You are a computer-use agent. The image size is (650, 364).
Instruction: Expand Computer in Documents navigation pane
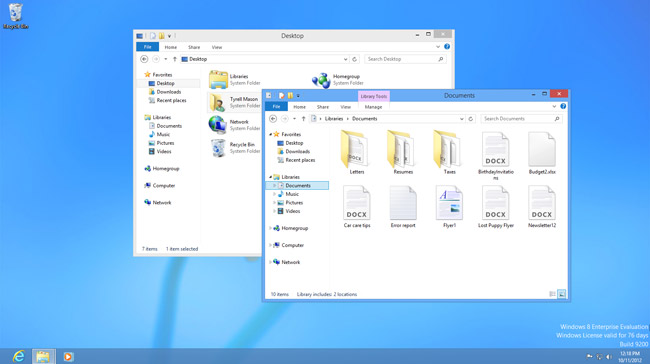point(271,245)
